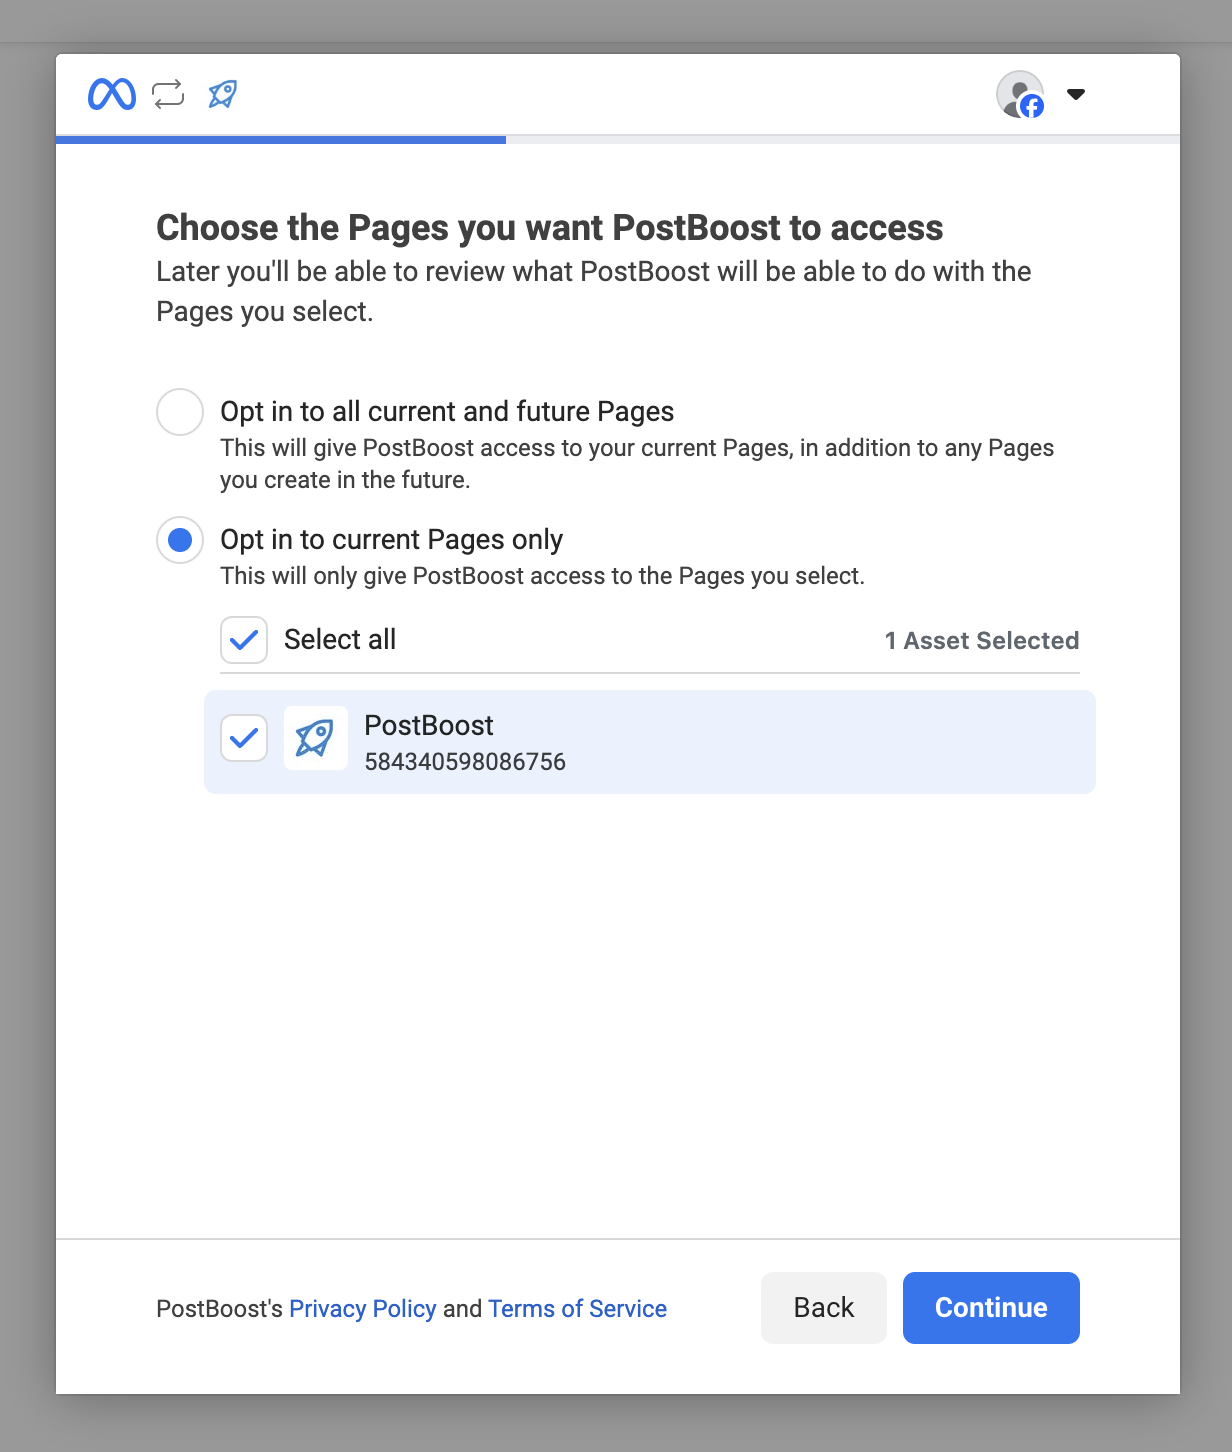Select Opt in to current Pages only radio
The width and height of the screenshot is (1232, 1452).
(x=180, y=540)
